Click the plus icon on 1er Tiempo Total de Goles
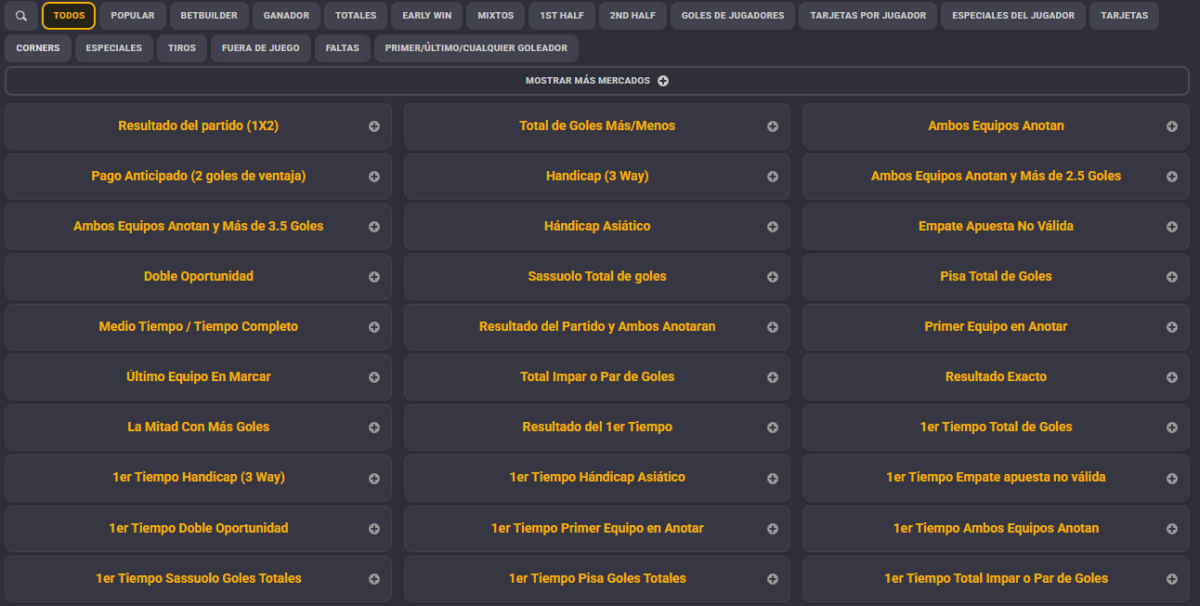Image resolution: width=1200 pixels, height=606 pixels. tap(1172, 427)
